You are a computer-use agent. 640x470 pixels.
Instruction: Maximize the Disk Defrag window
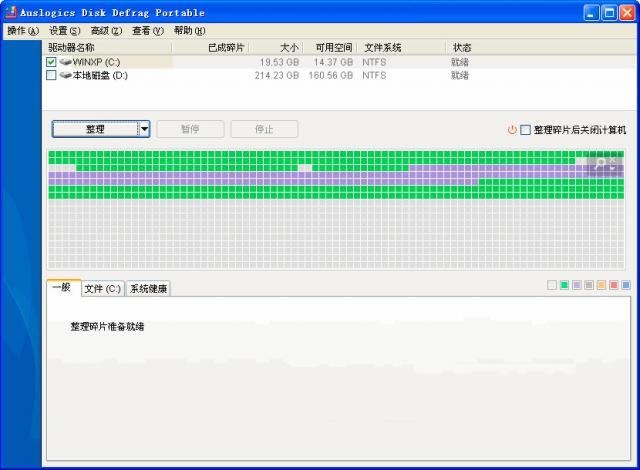(609, 13)
